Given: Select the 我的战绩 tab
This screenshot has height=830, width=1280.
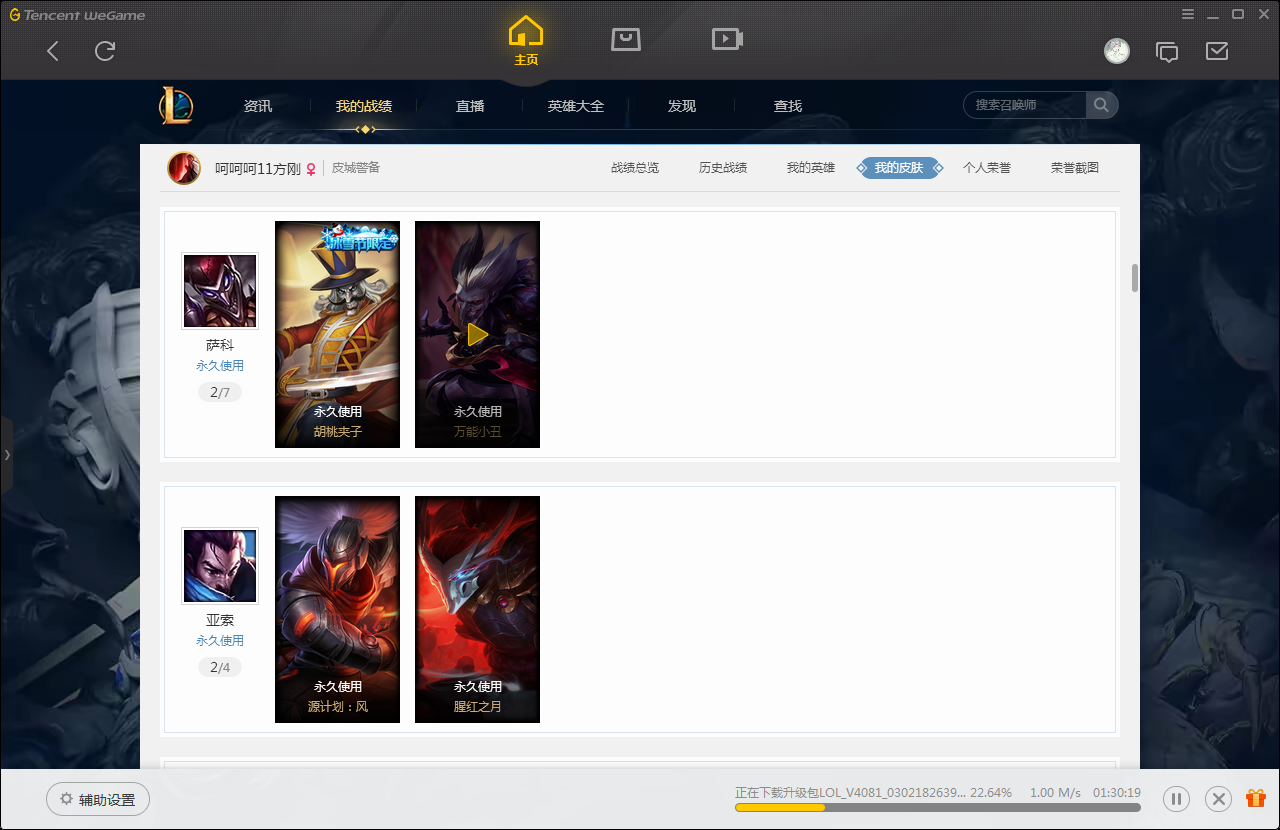Looking at the screenshot, I should pos(364,106).
